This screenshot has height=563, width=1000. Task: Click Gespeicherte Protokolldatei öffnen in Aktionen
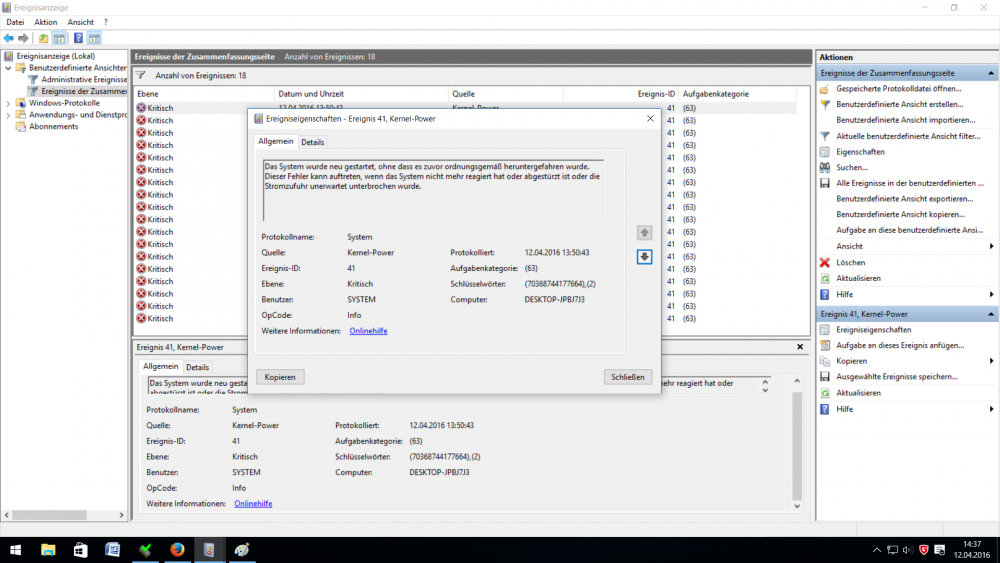899,89
